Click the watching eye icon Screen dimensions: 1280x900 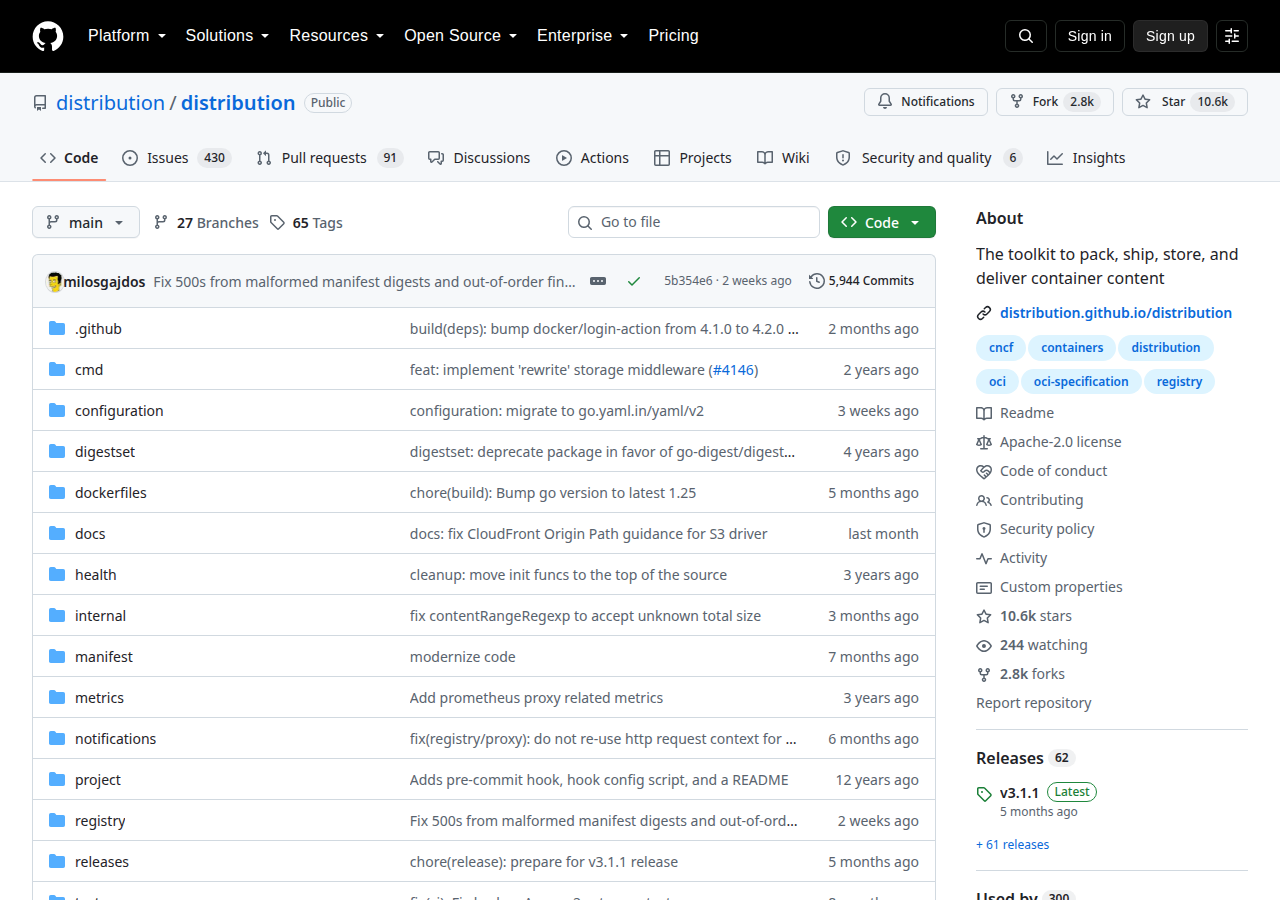[984, 645]
